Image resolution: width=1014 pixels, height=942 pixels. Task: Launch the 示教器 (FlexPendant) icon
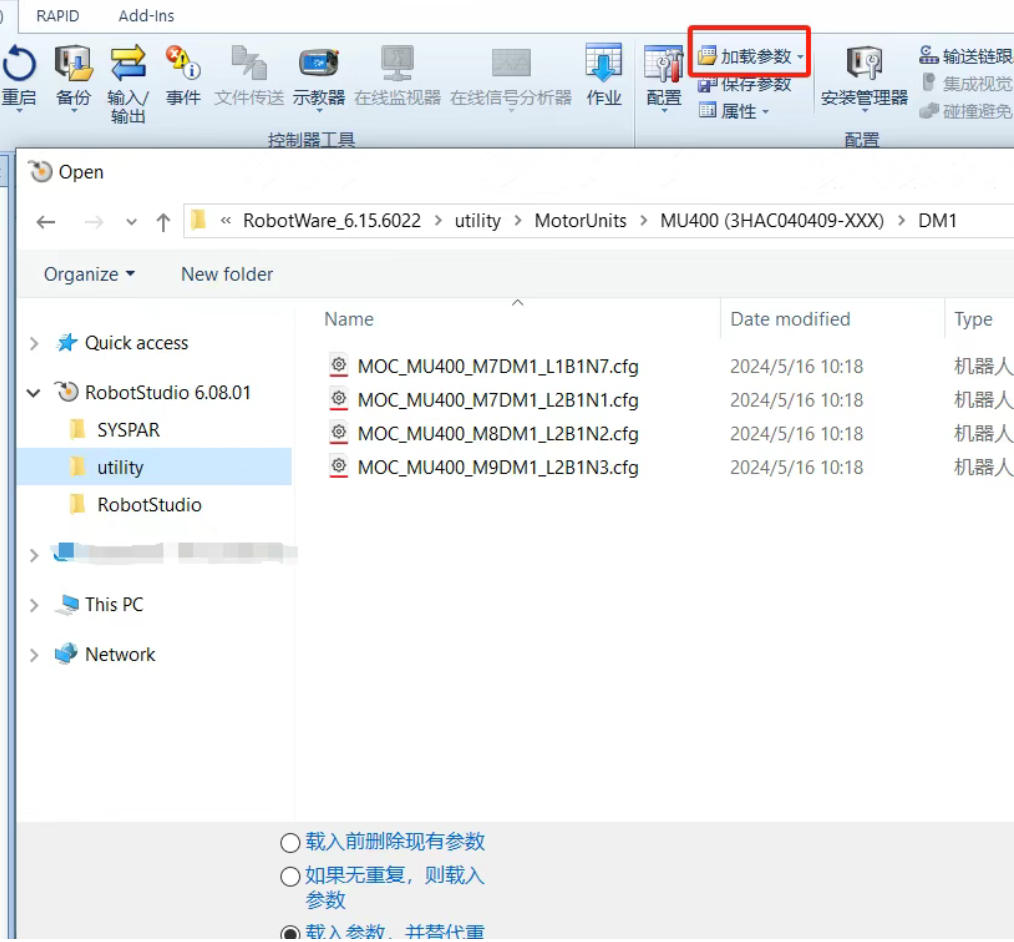(x=318, y=65)
